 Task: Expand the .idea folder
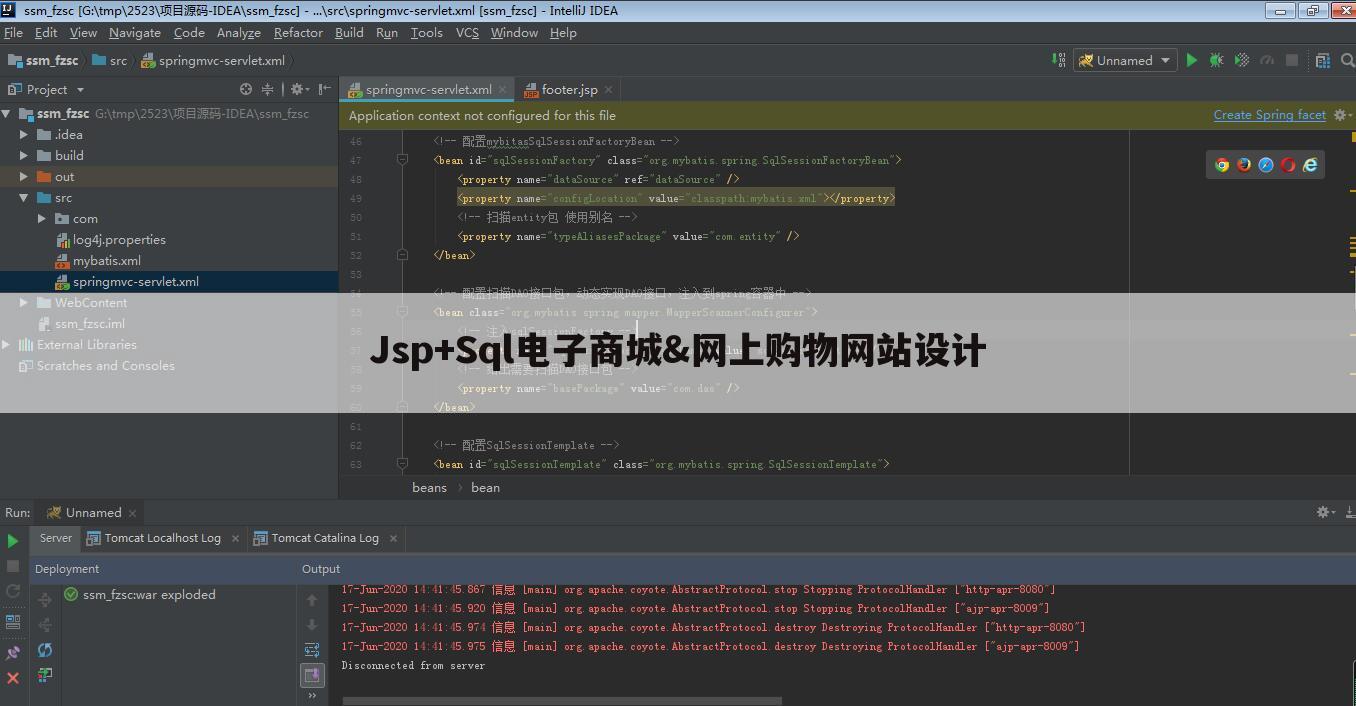tap(24, 135)
